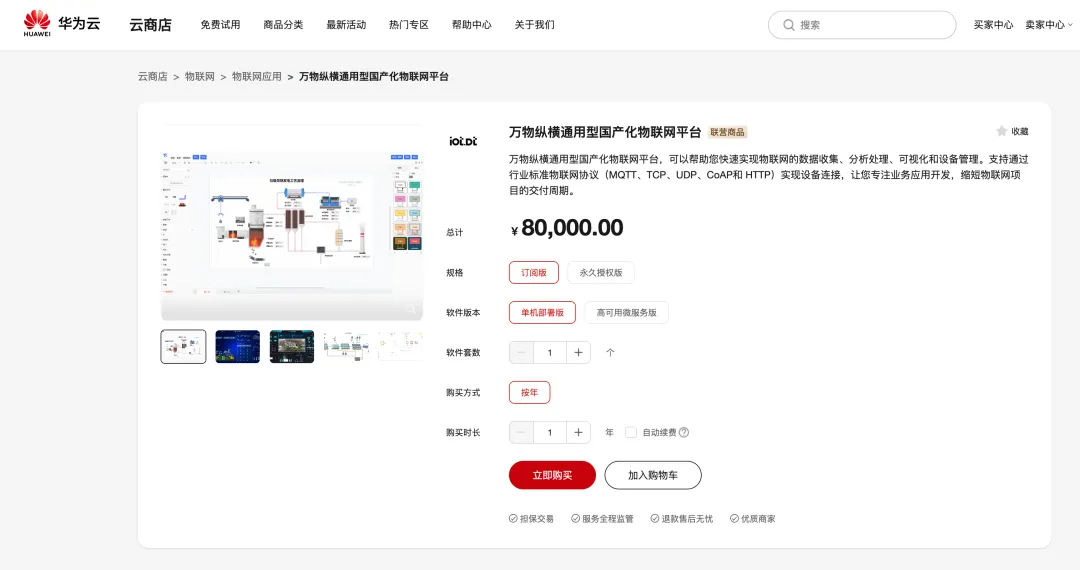Click the 加入购物车 button
Image resolution: width=1080 pixels, height=570 pixels.
coord(653,475)
